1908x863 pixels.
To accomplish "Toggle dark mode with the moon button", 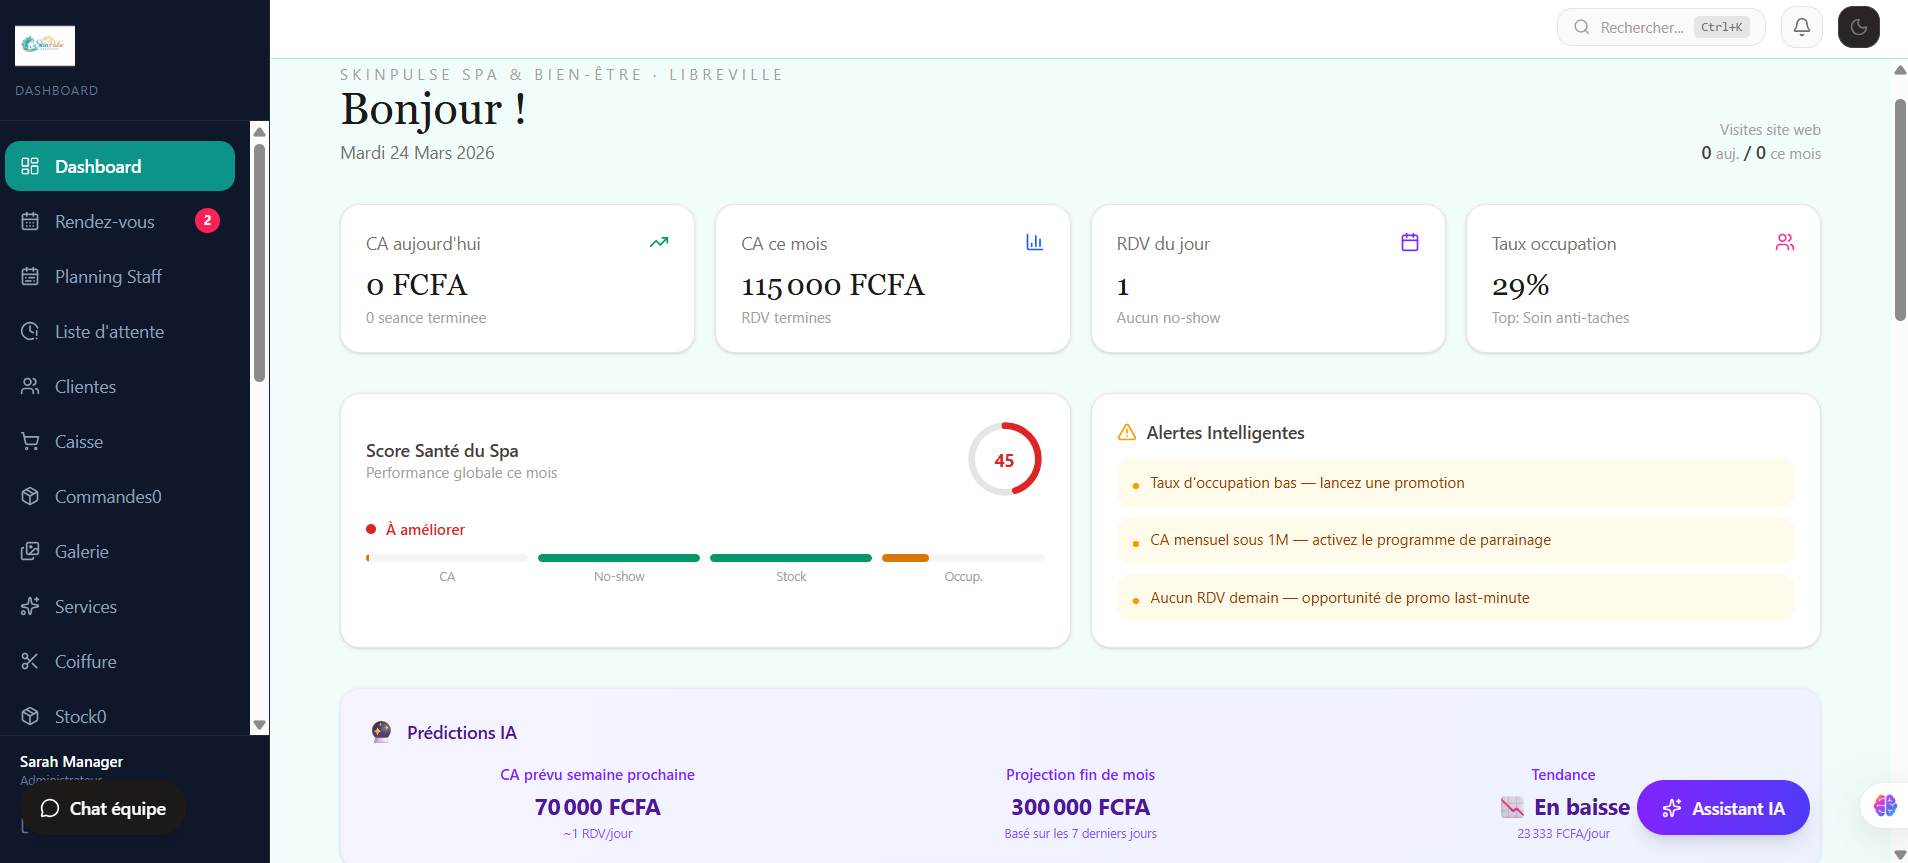I will pyautogui.click(x=1858, y=27).
